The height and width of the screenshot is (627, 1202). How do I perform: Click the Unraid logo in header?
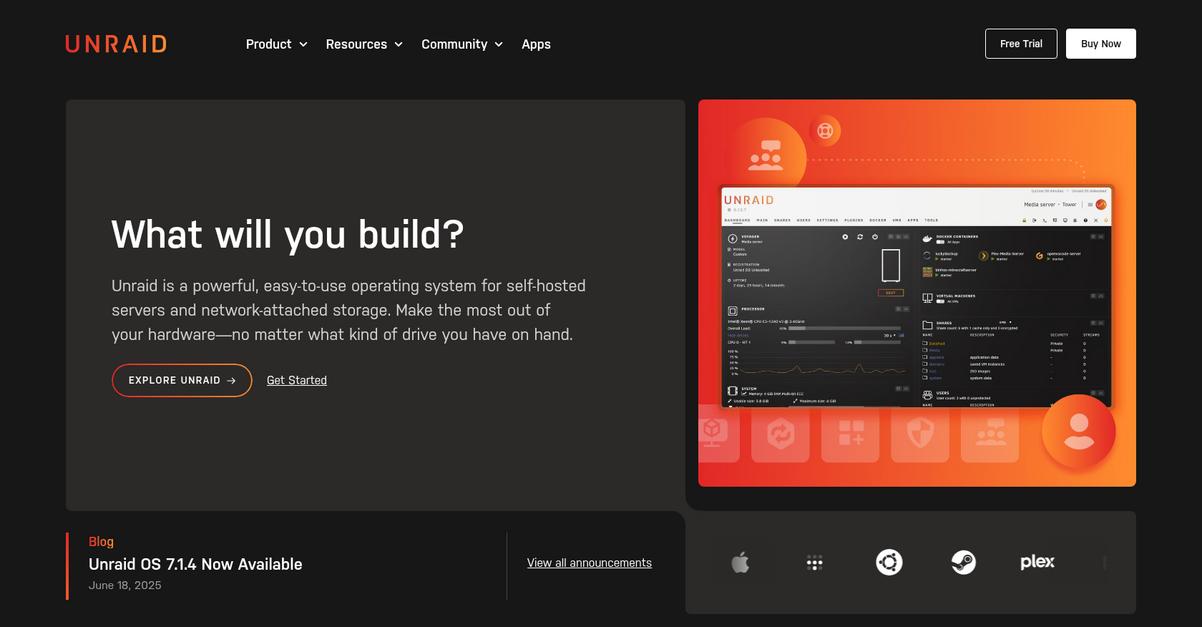116,44
